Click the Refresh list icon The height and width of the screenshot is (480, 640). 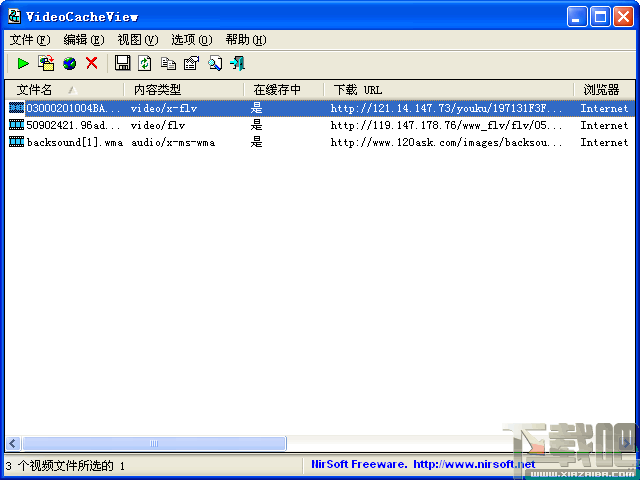pos(144,63)
